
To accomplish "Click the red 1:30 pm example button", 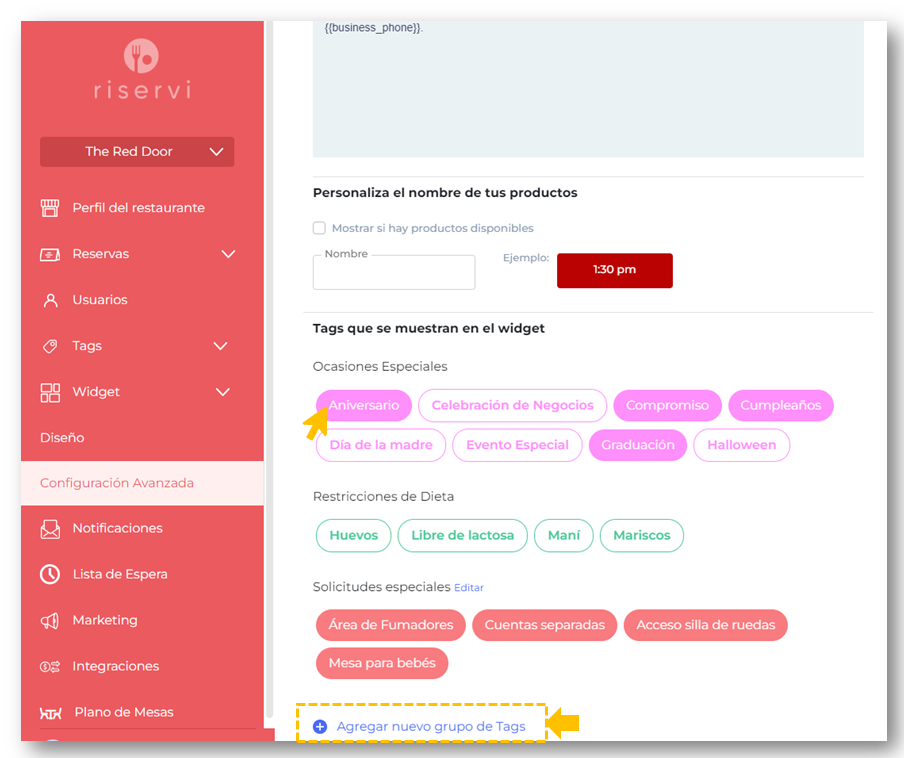I will [x=615, y=270].
